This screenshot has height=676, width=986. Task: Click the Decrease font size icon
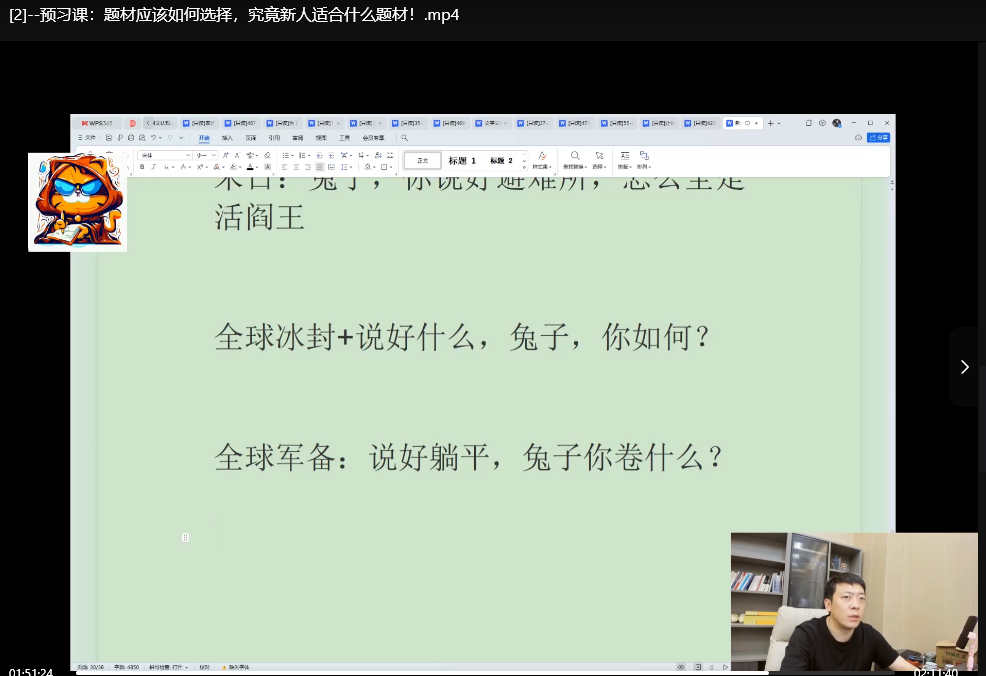(x=236, y=155)
